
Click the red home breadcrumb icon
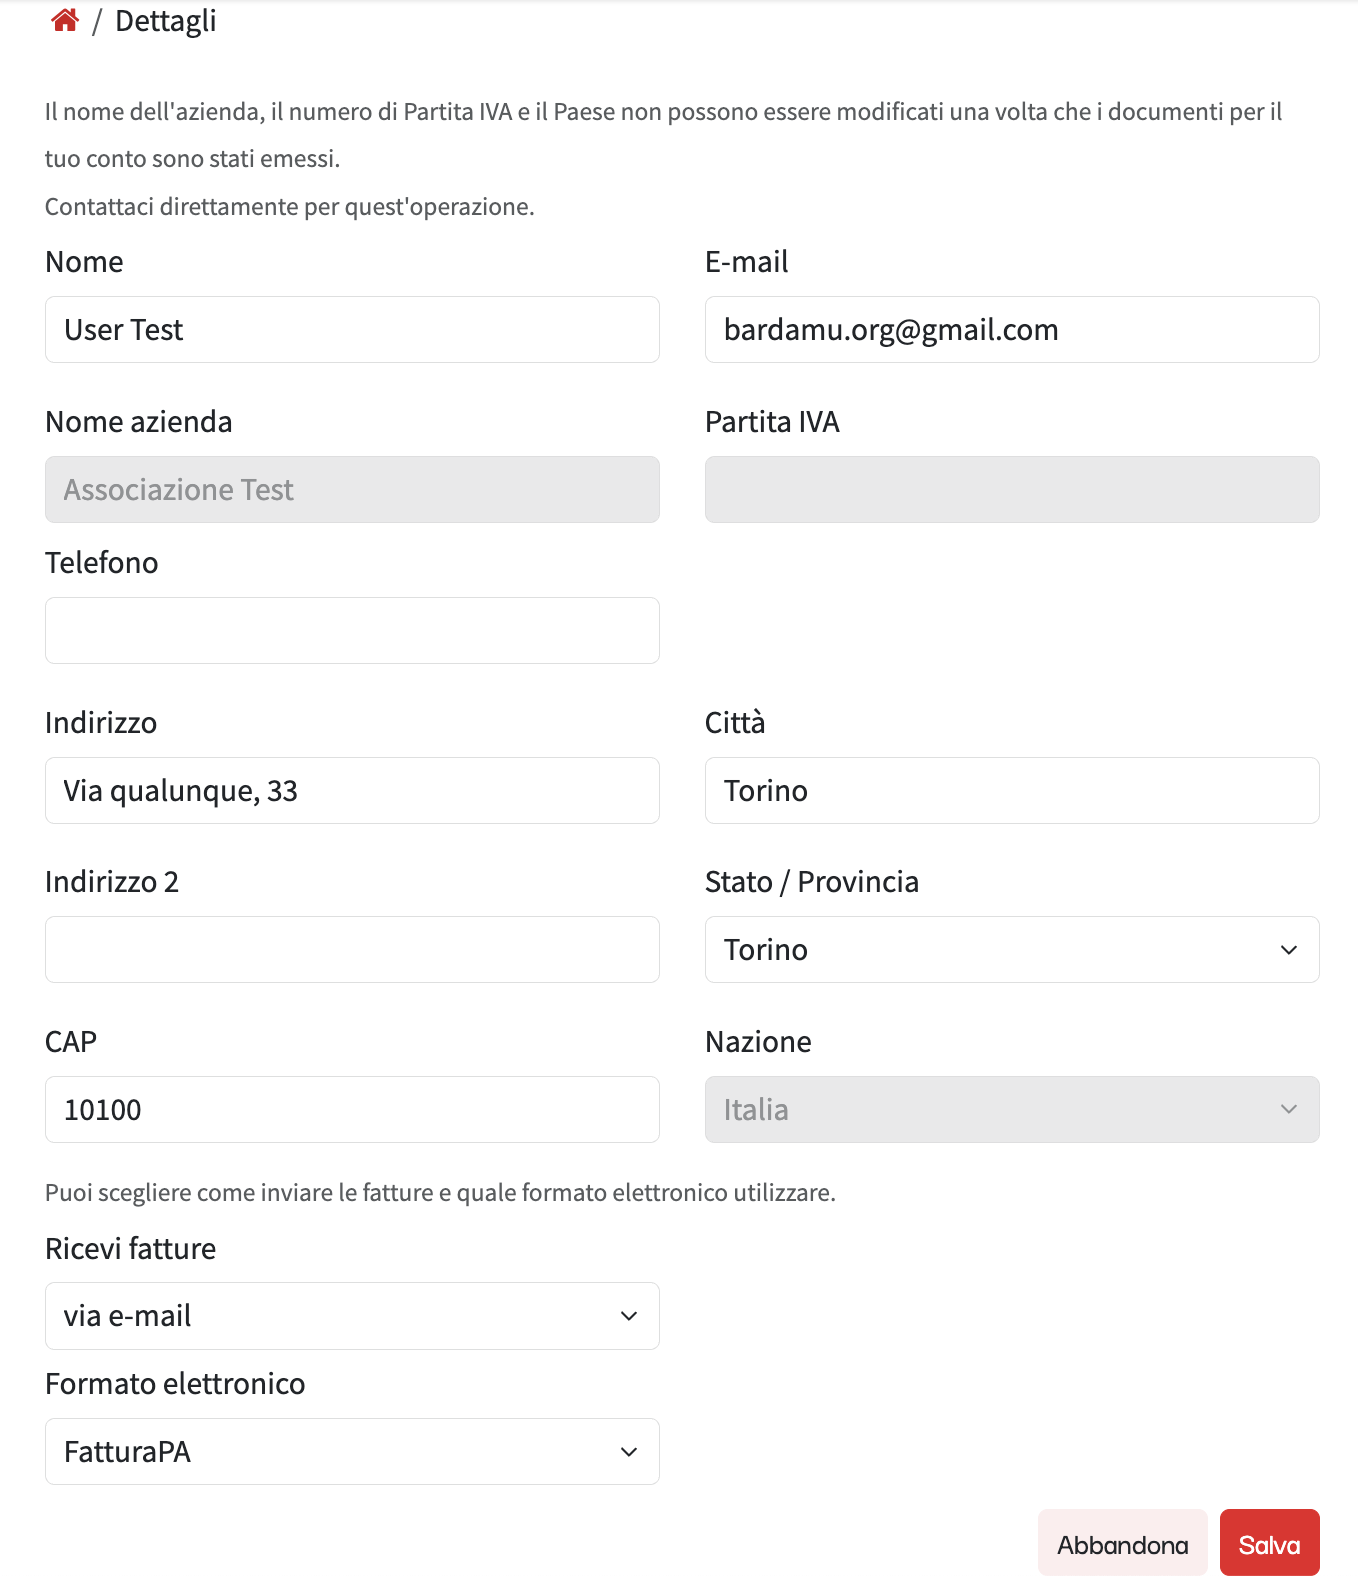click(x=65, y=21)
